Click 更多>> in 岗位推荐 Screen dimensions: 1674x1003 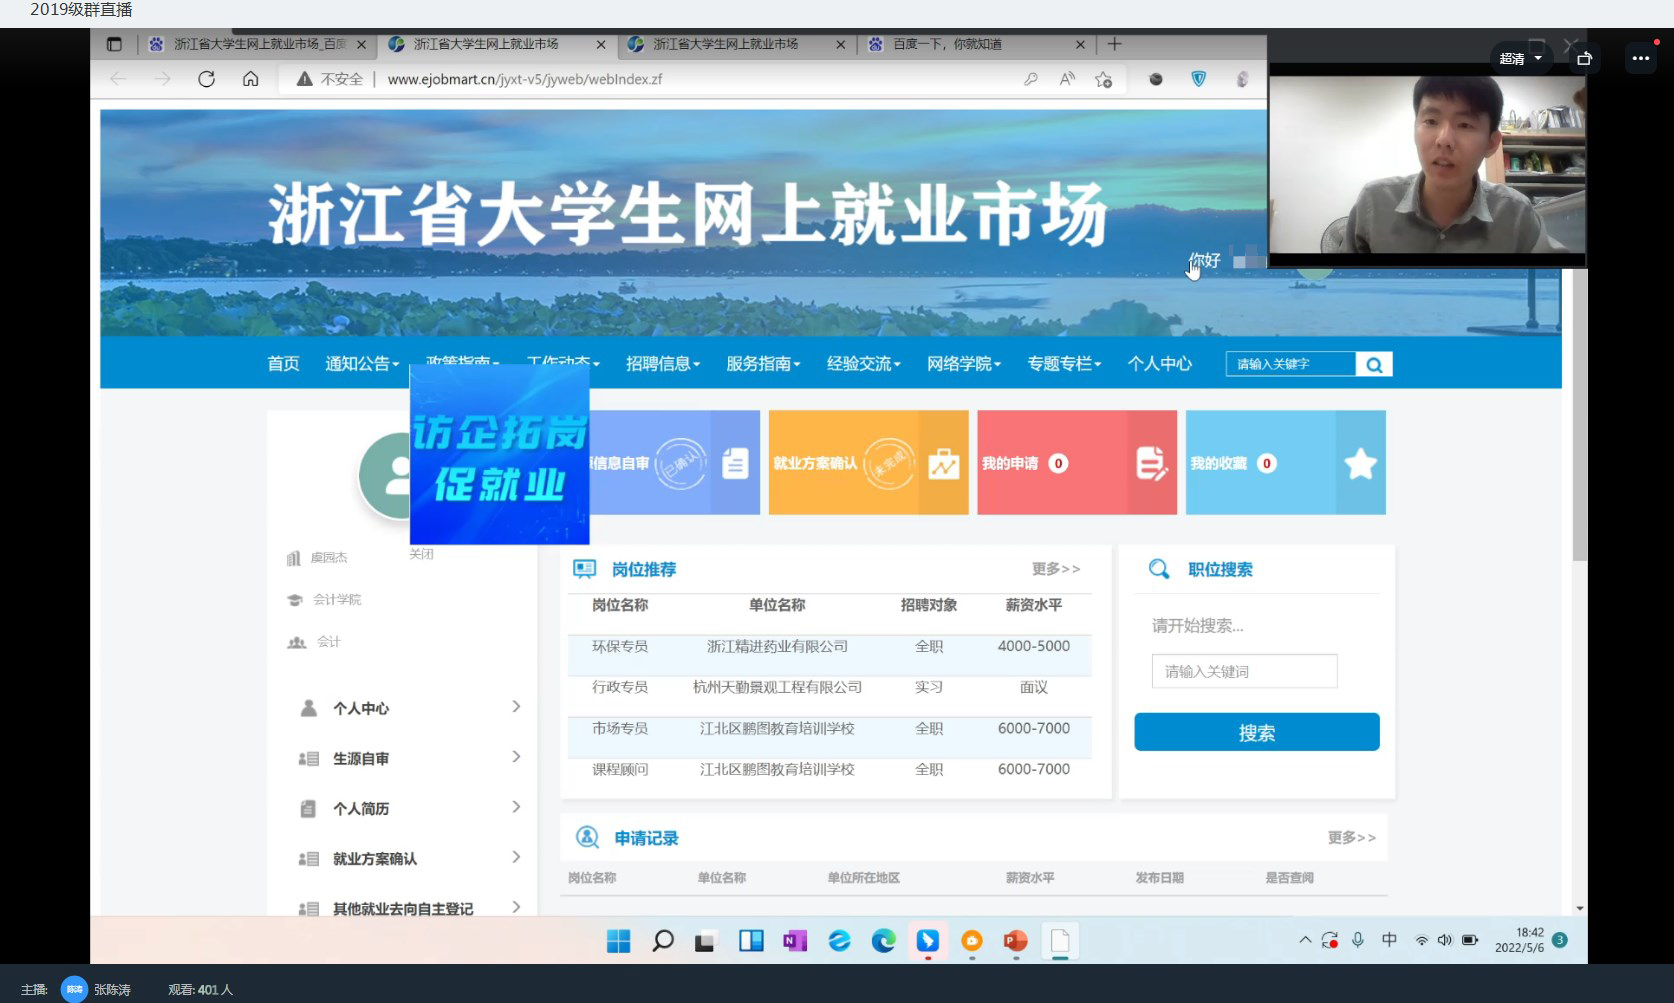[1056, 569]
